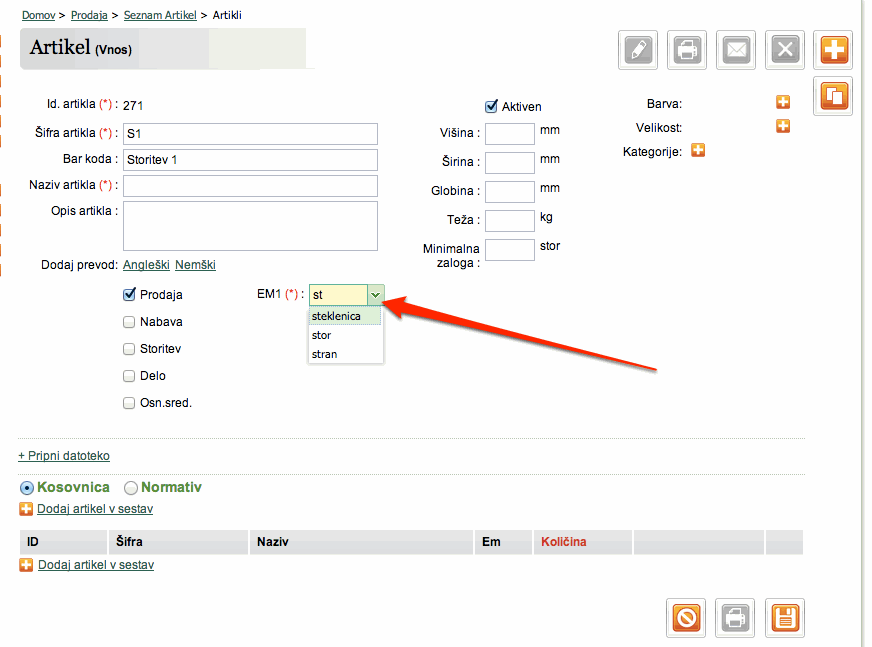This screenshot has height=647, width=872.
Task: Click the bottom printer icon
Action: [735, 618]
